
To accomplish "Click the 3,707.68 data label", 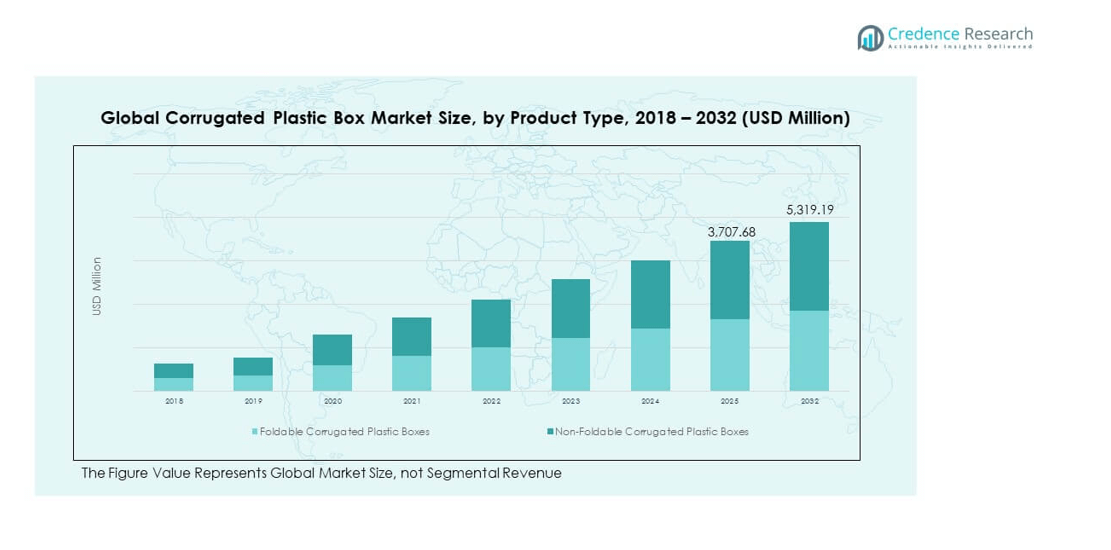I will coord(731,231).
